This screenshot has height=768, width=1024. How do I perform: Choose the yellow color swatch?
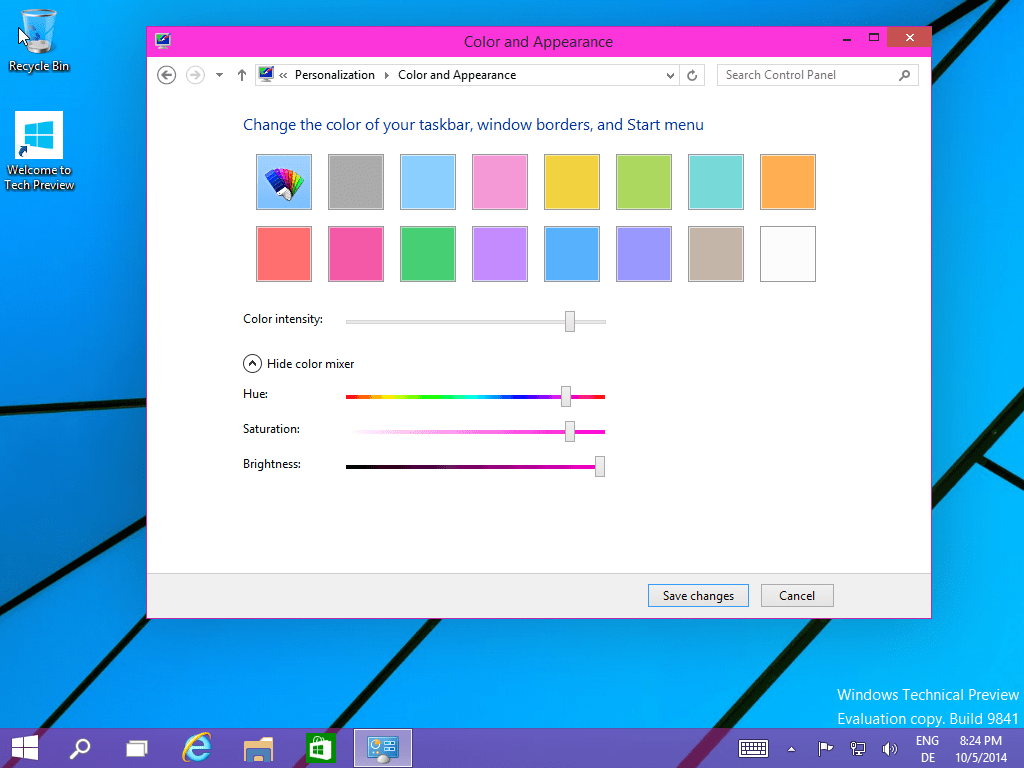[572, 182]
